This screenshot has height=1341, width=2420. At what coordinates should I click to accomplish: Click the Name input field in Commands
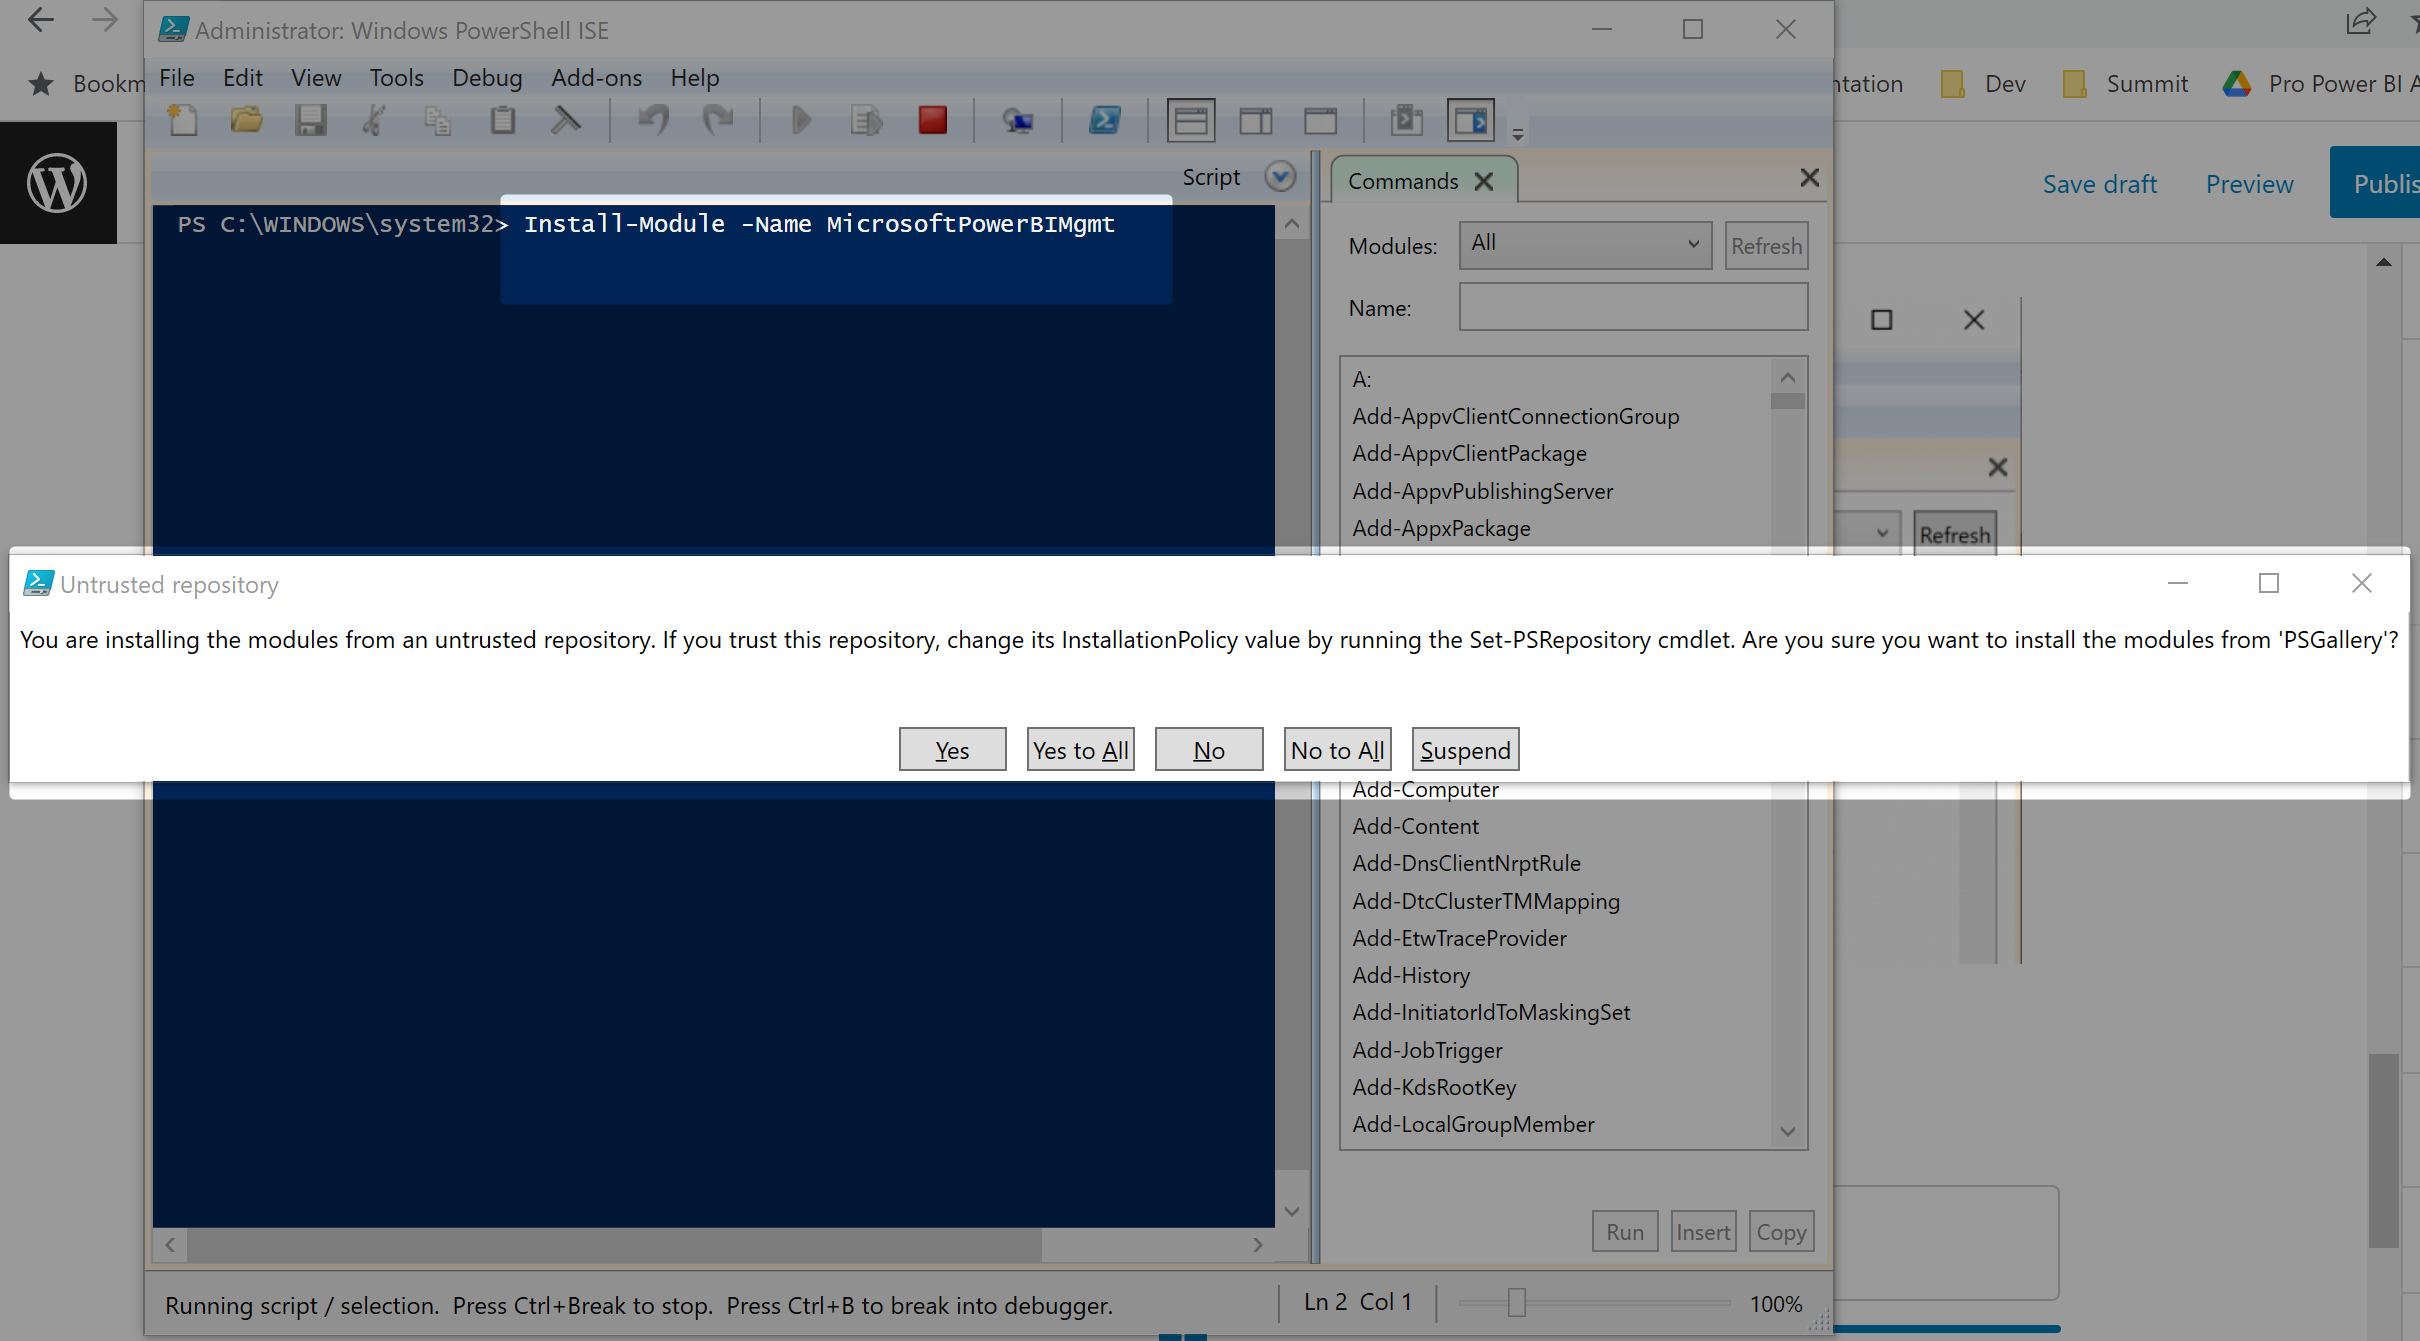(x=1632, y=307)
